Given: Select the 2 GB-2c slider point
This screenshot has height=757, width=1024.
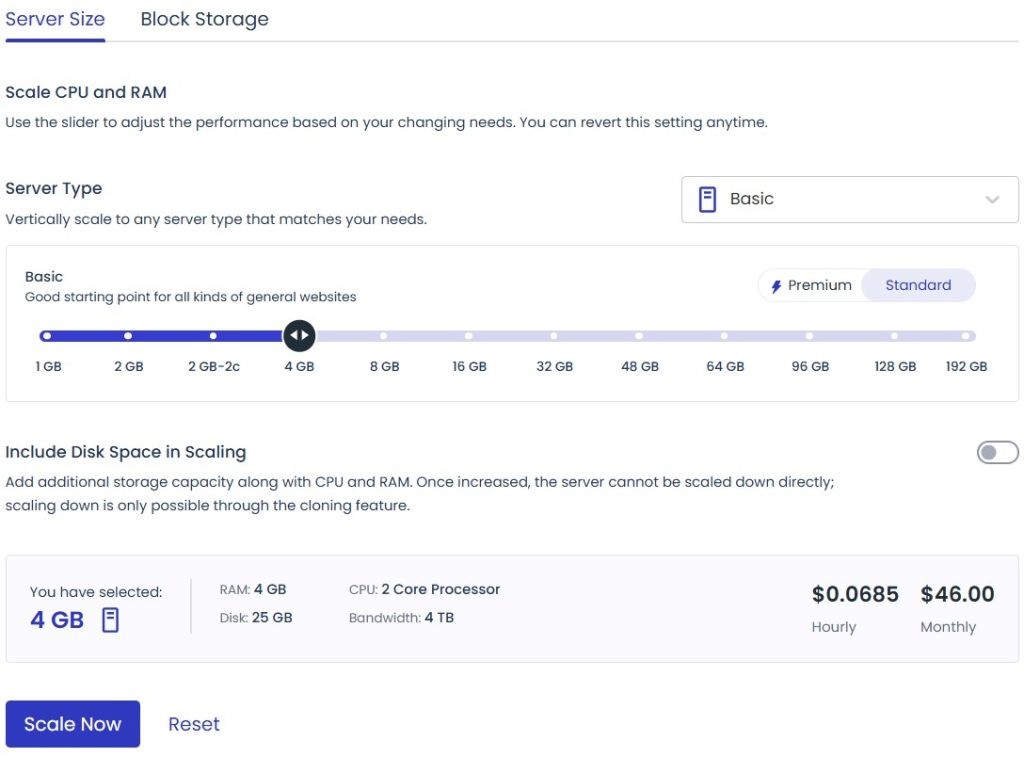Looking at the screenshot, I should 213,335.
